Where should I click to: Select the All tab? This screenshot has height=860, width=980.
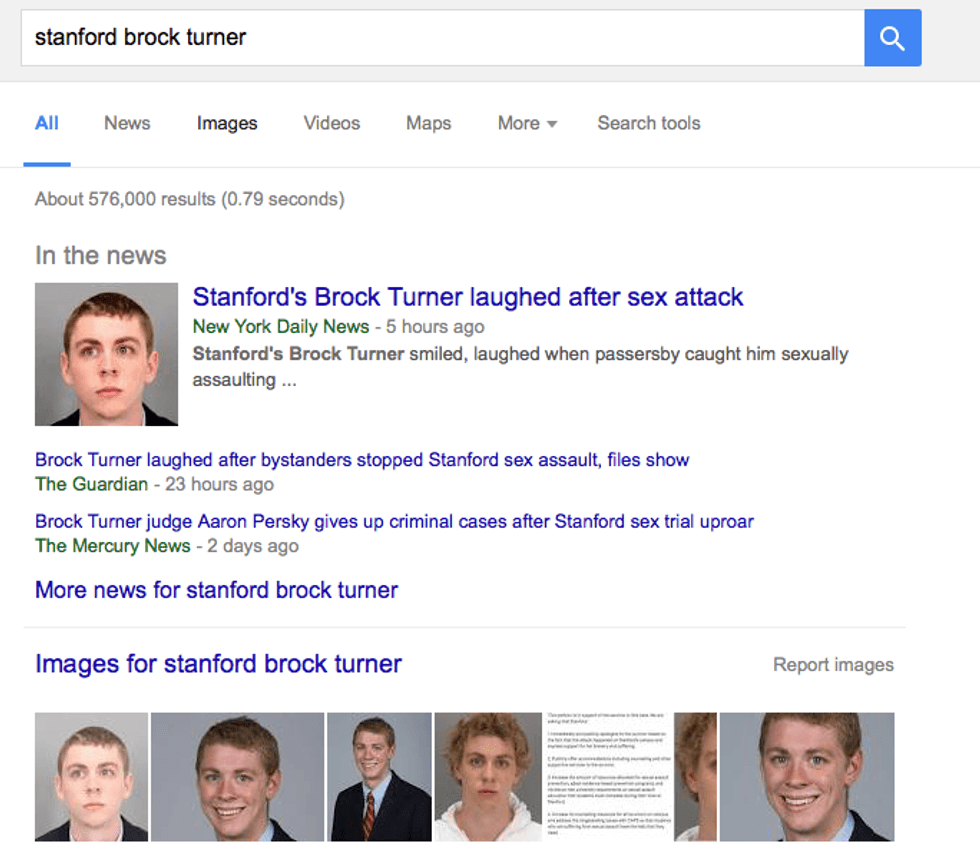click(47, 123)
